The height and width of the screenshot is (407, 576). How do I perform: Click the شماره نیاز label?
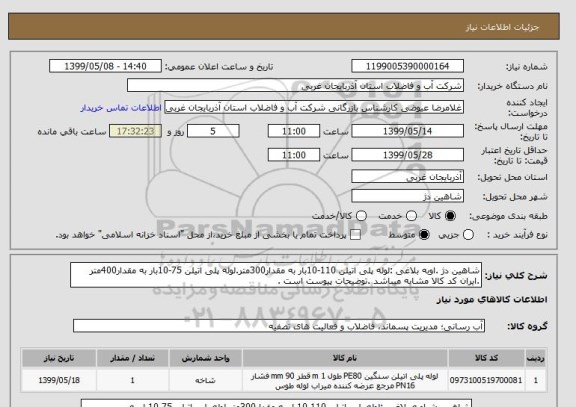coord(527,67)
